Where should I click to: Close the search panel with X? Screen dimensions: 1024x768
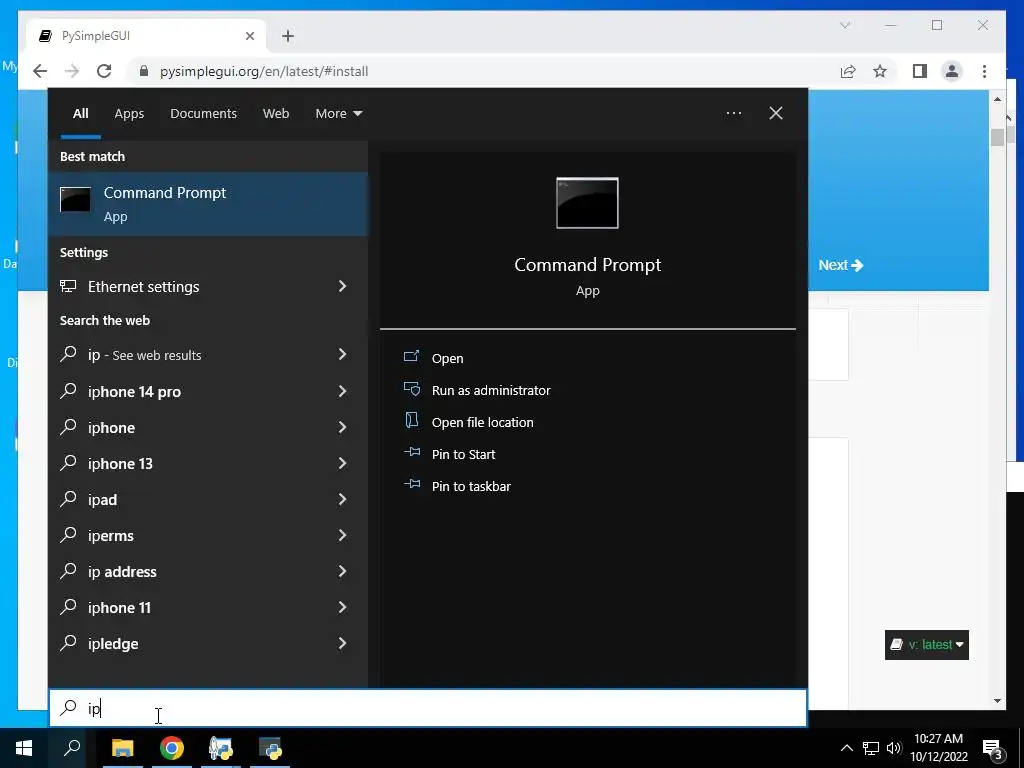click(x=776, y=113)
